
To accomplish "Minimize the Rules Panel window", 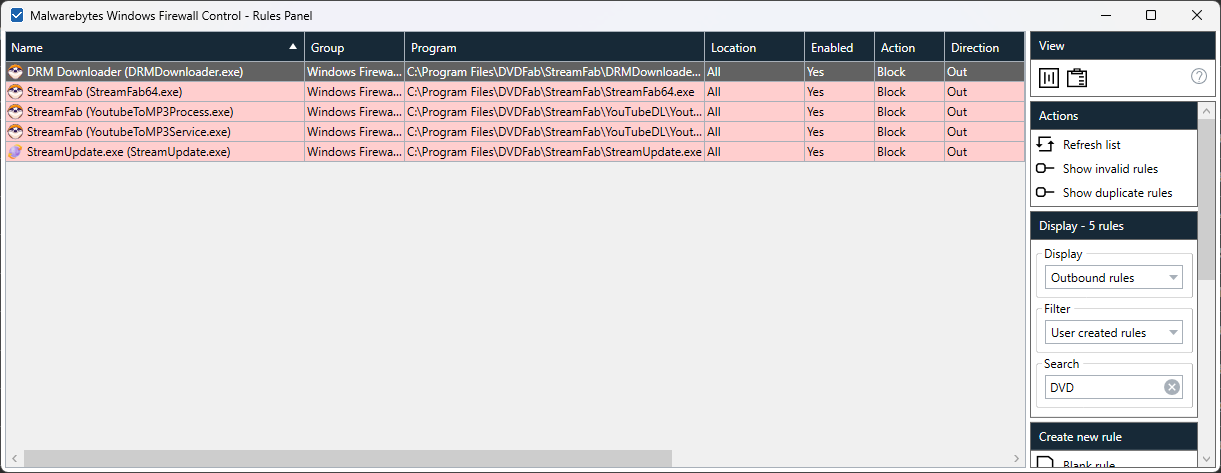I will pos(1105,15).
